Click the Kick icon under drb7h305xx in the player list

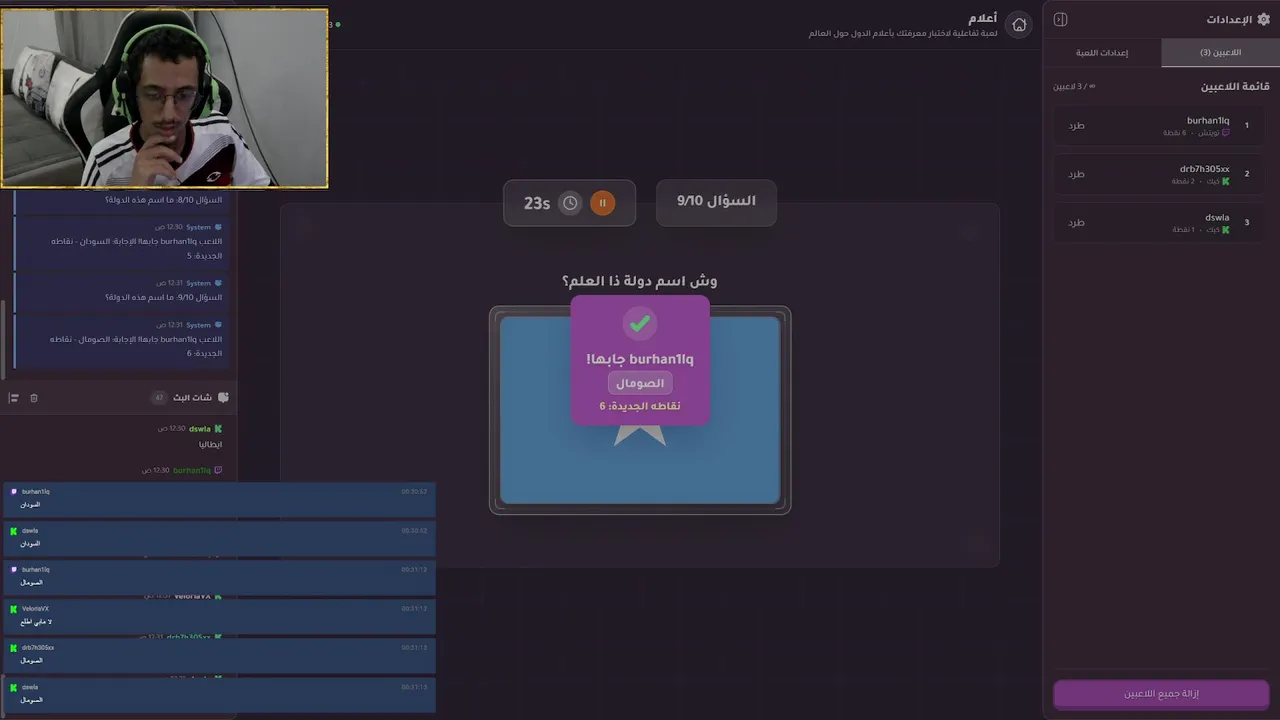tap(1226, 182)
